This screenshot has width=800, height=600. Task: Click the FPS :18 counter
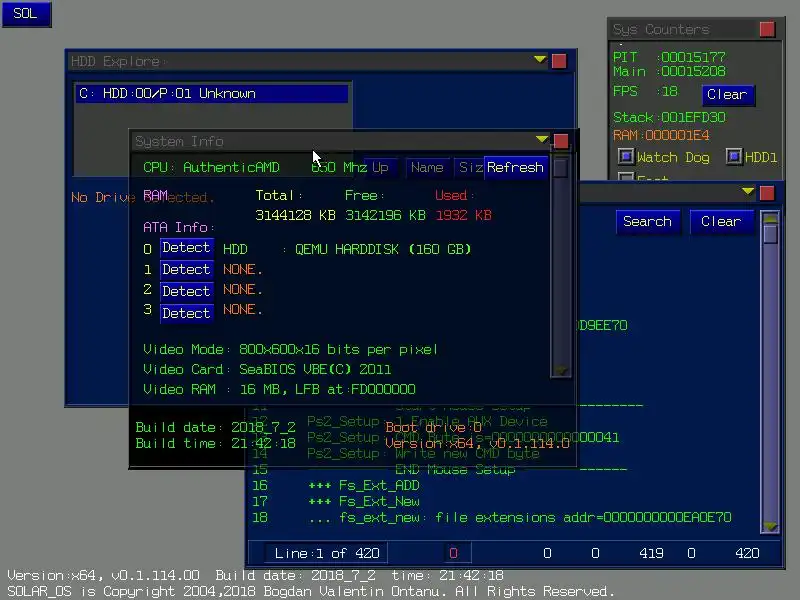click(x=645, y=92)
